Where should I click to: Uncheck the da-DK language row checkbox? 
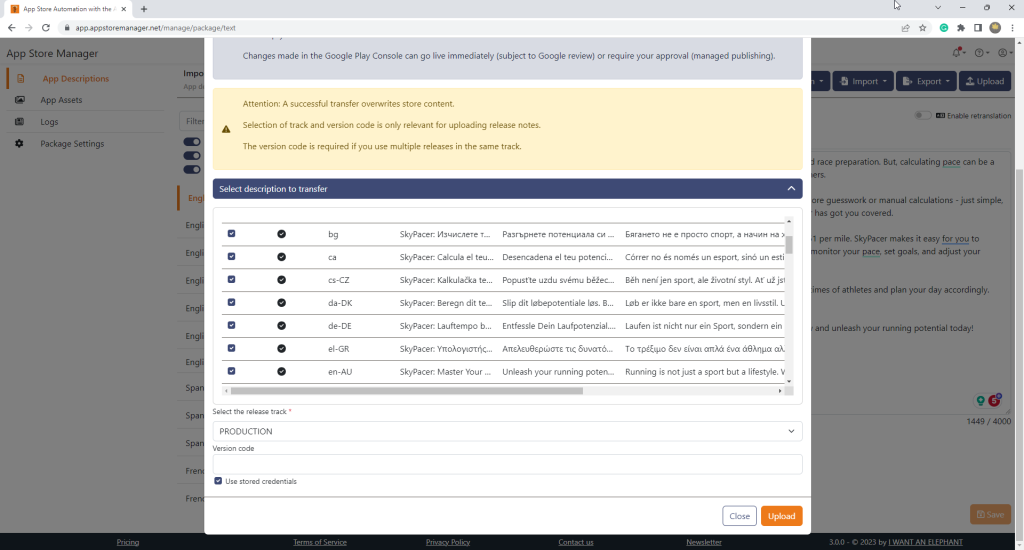[x=231, y=302]
